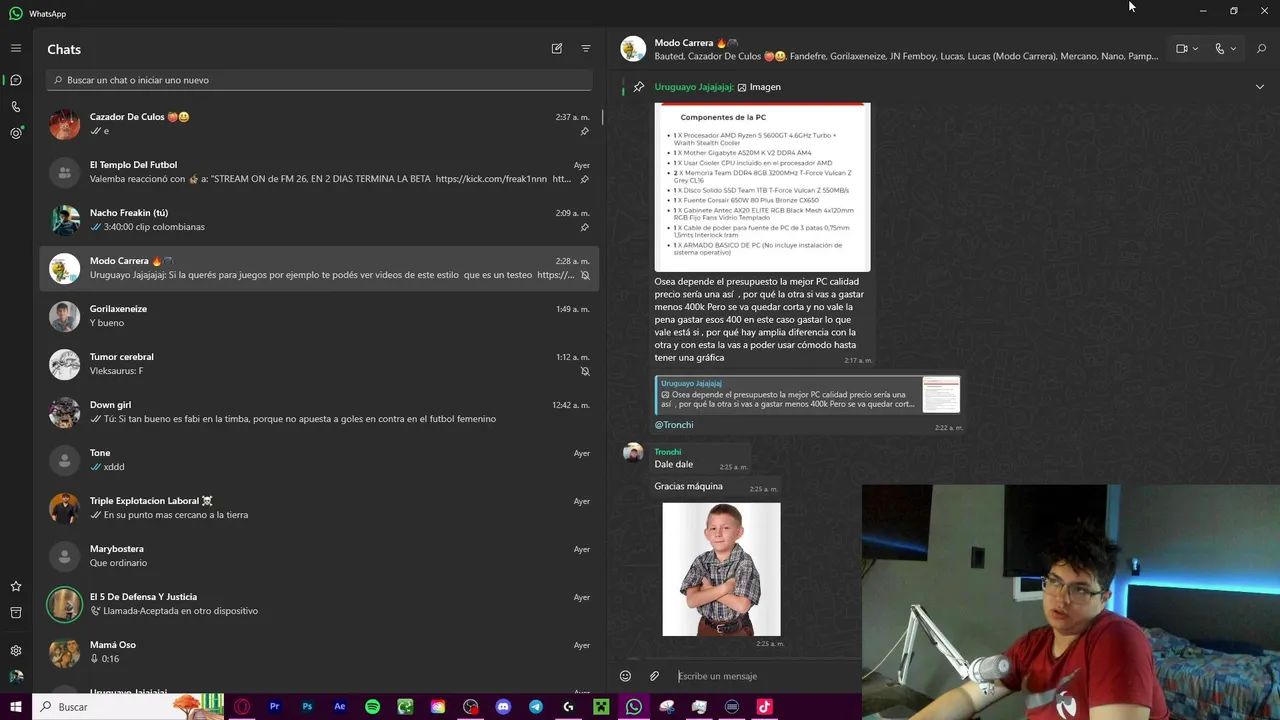Open the Status updates icon in sidebar
Screen dimensions: 1280x720
tap(16, 133)
